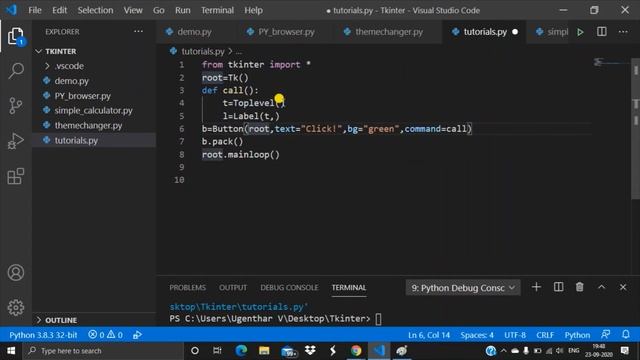
Task: Select tutorials.py in the explorer tree
Action: 94,140
